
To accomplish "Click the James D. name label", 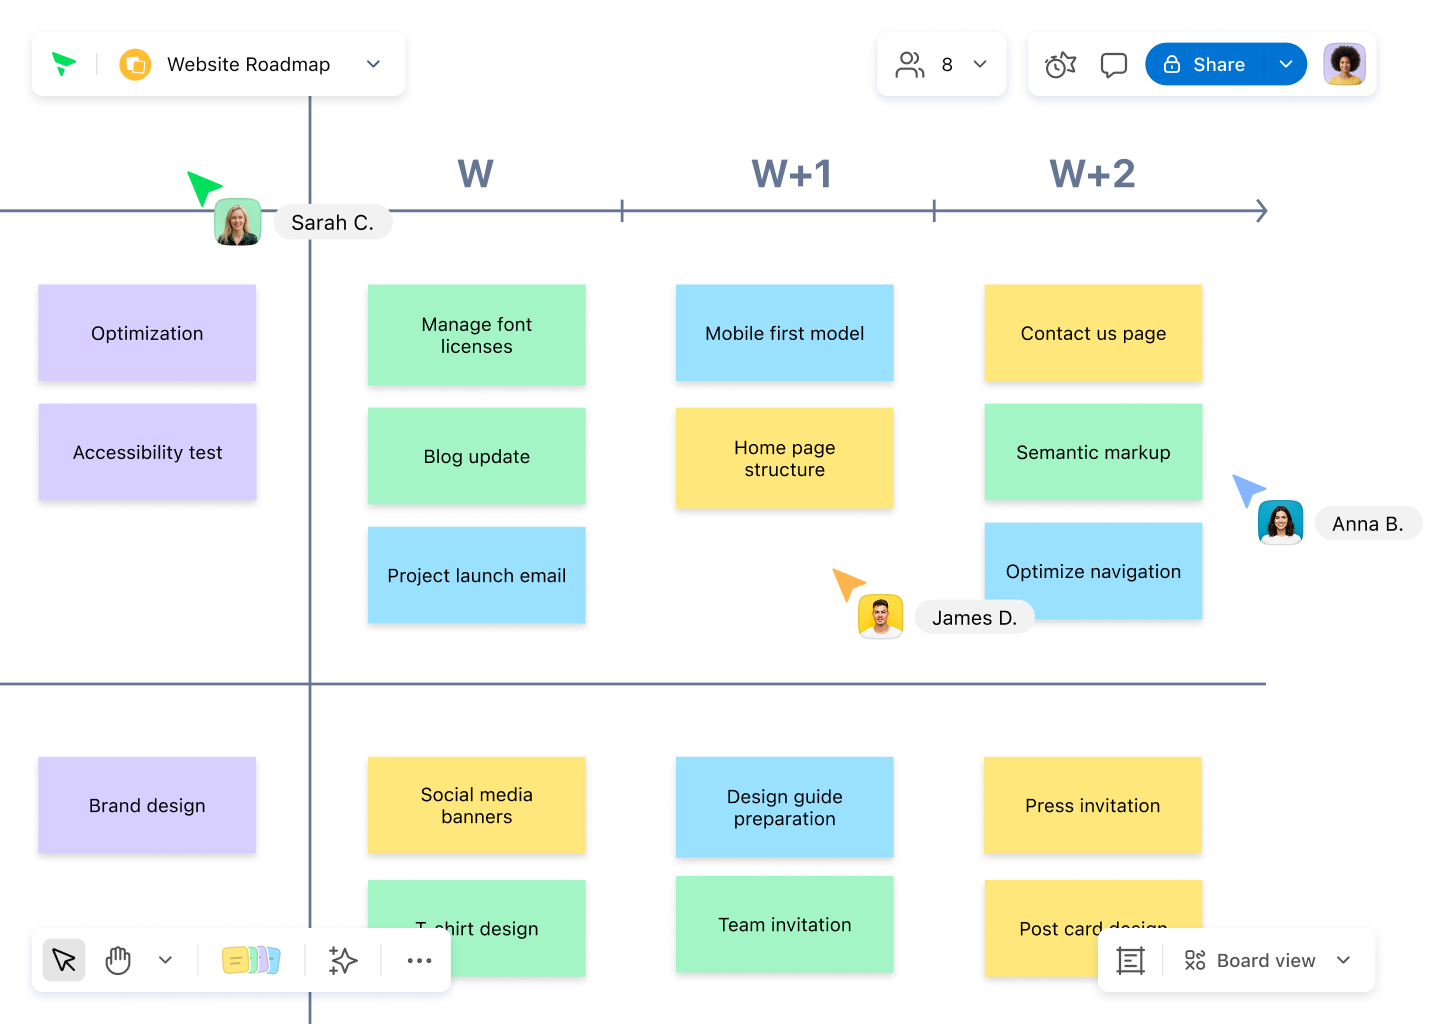I will (975, 618).
